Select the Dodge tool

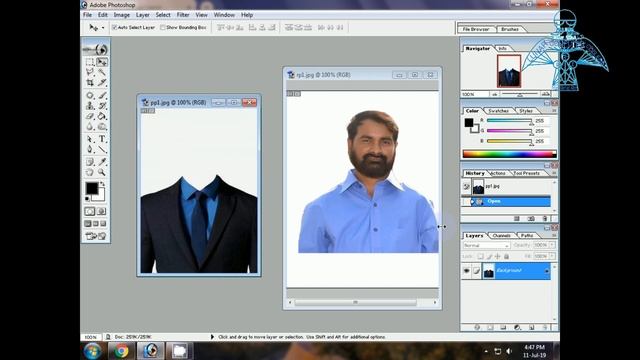click(102, 127)
